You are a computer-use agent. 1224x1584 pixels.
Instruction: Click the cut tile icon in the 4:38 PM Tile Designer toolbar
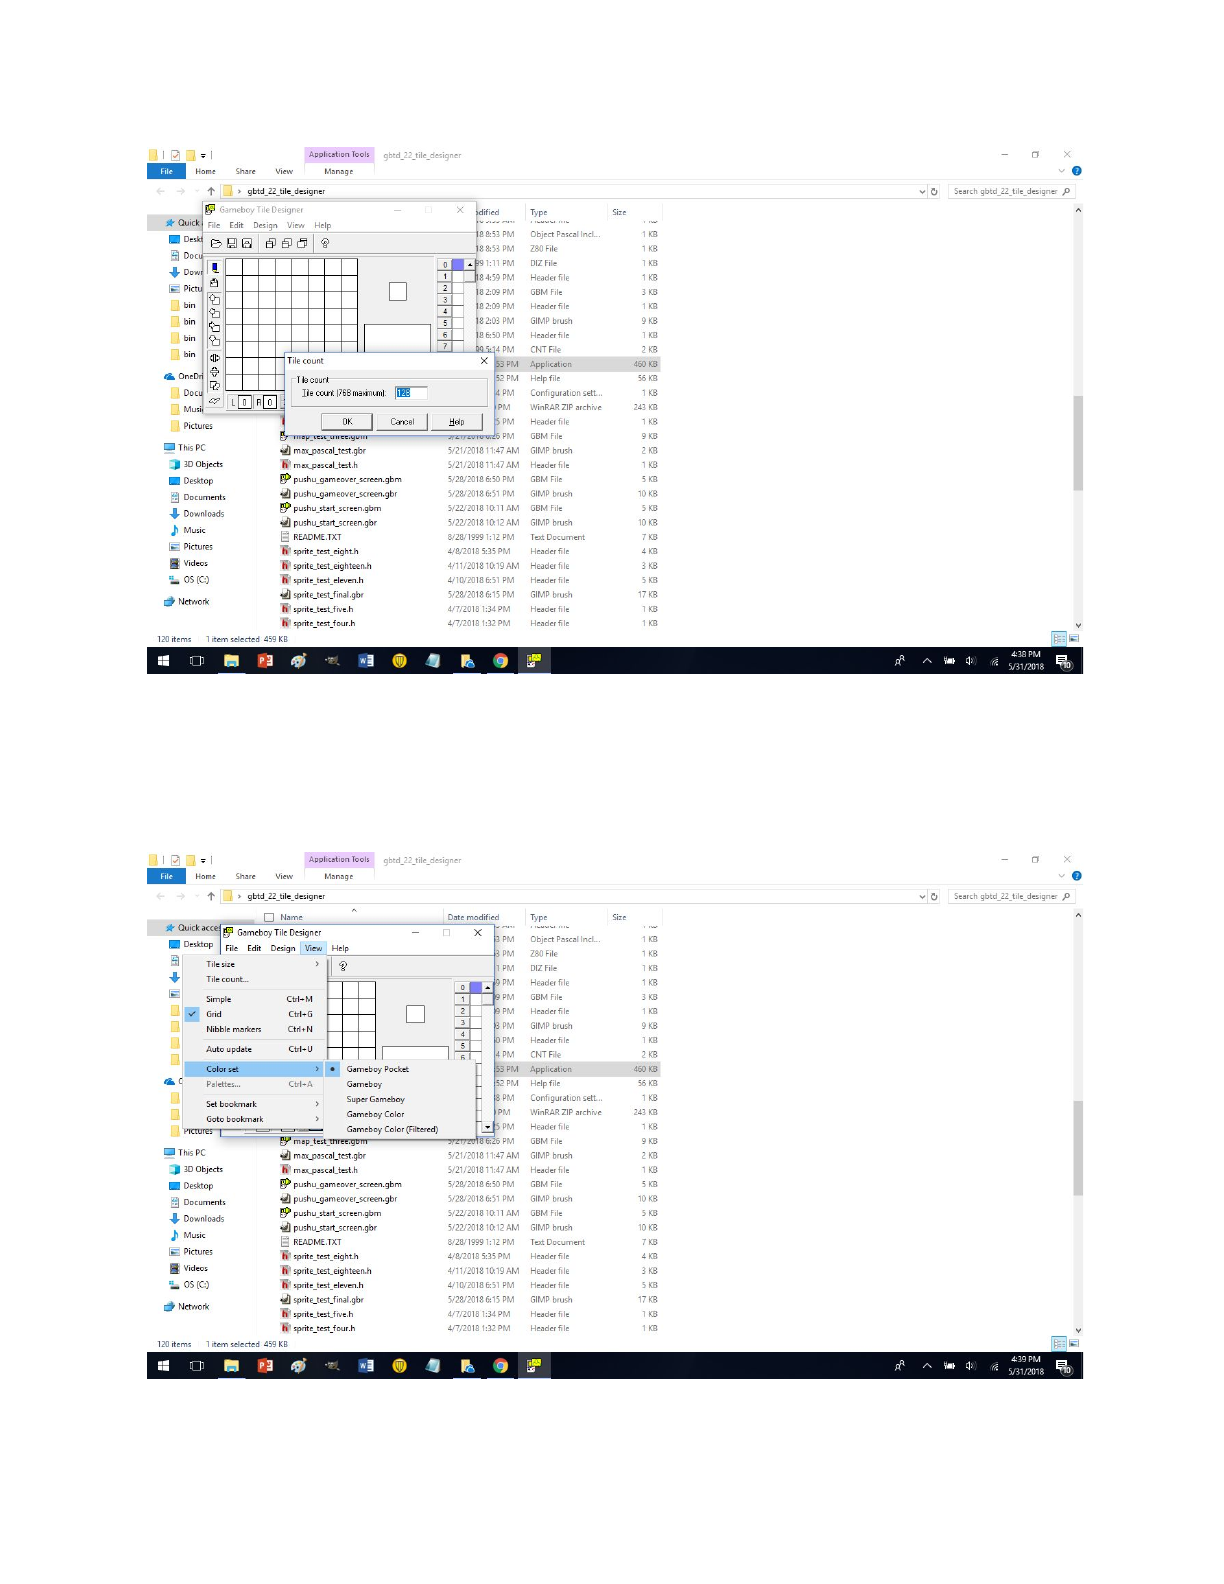click(x=270, y=243)
